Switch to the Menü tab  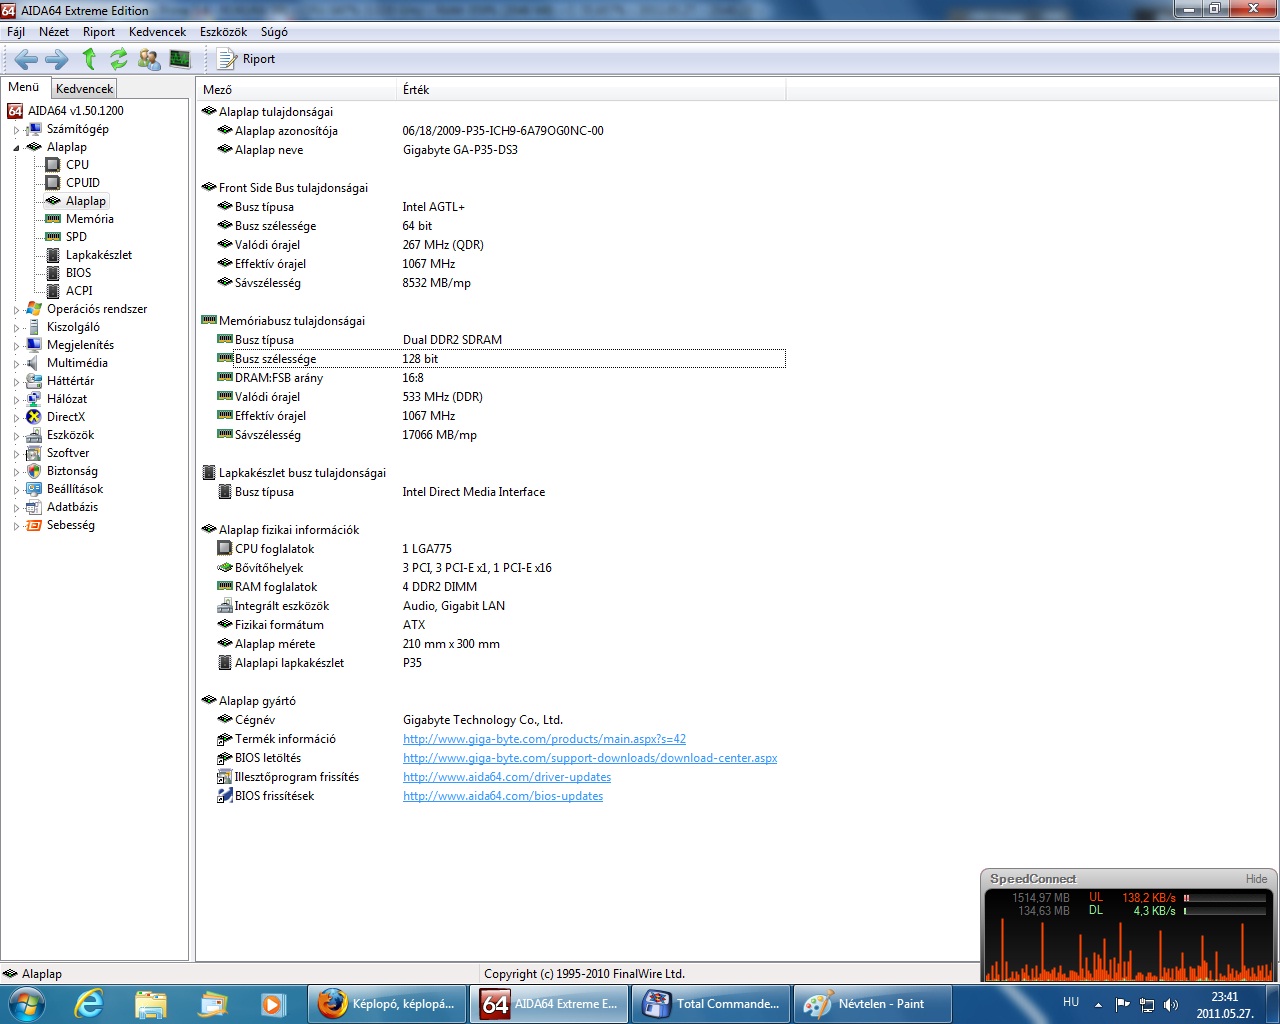(x=24, y=87)
